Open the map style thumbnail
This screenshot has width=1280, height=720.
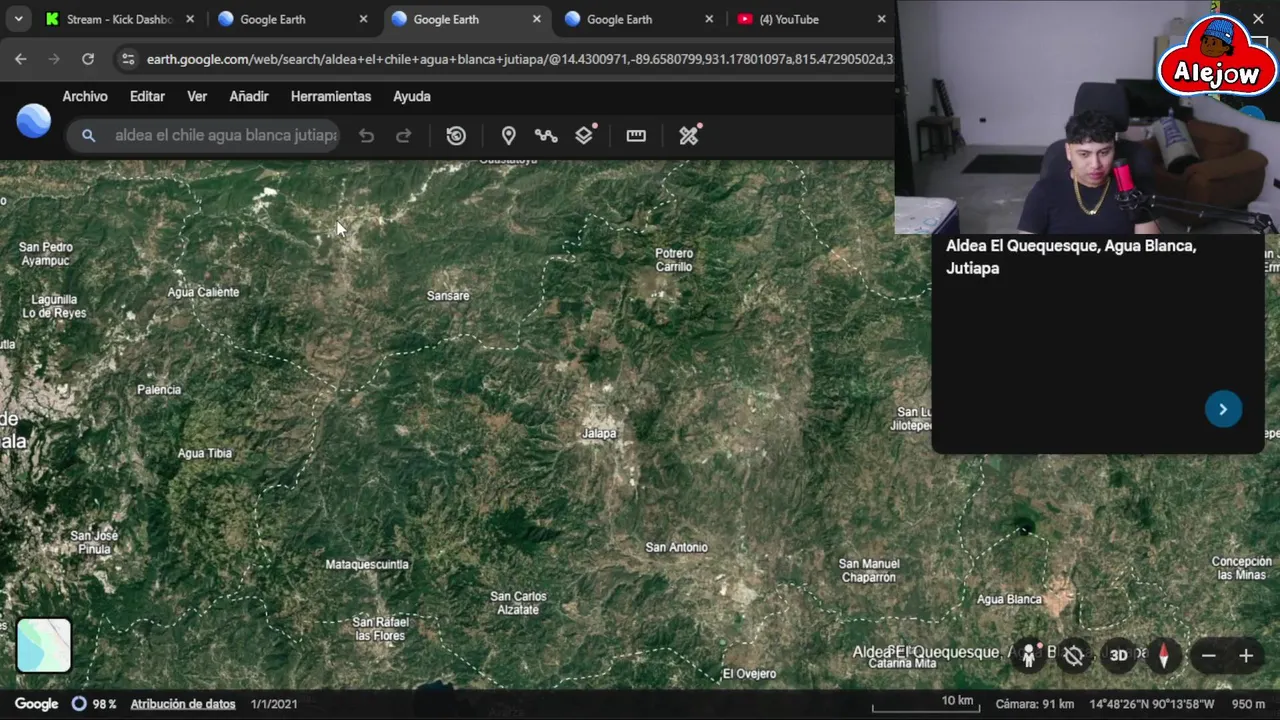click(x=44, y=645)
